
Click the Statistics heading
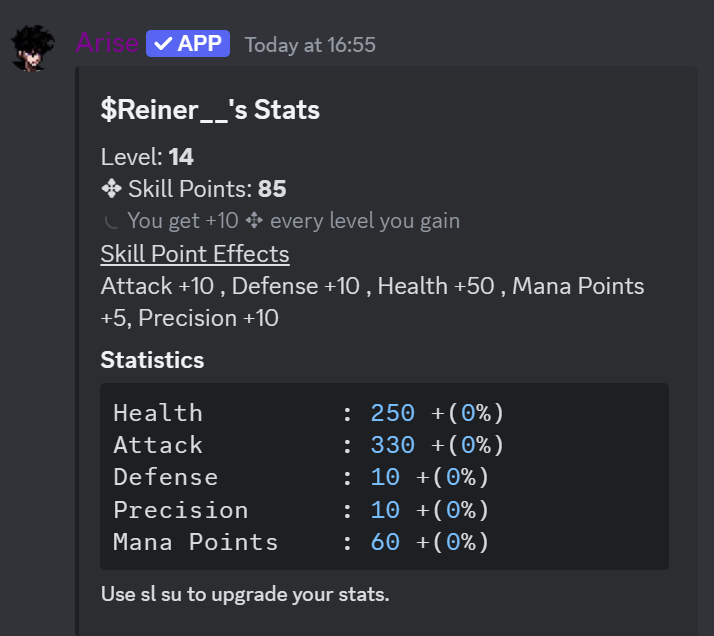[152, 360]
